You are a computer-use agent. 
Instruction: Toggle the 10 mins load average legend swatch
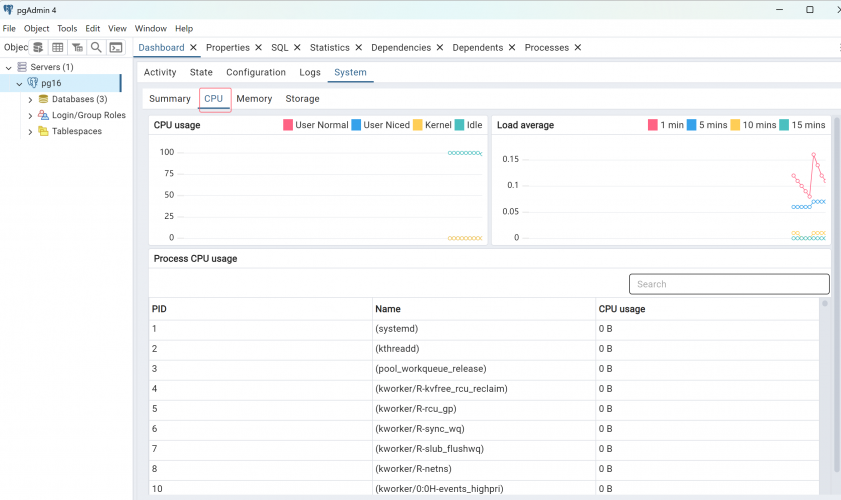pos(735,125)
